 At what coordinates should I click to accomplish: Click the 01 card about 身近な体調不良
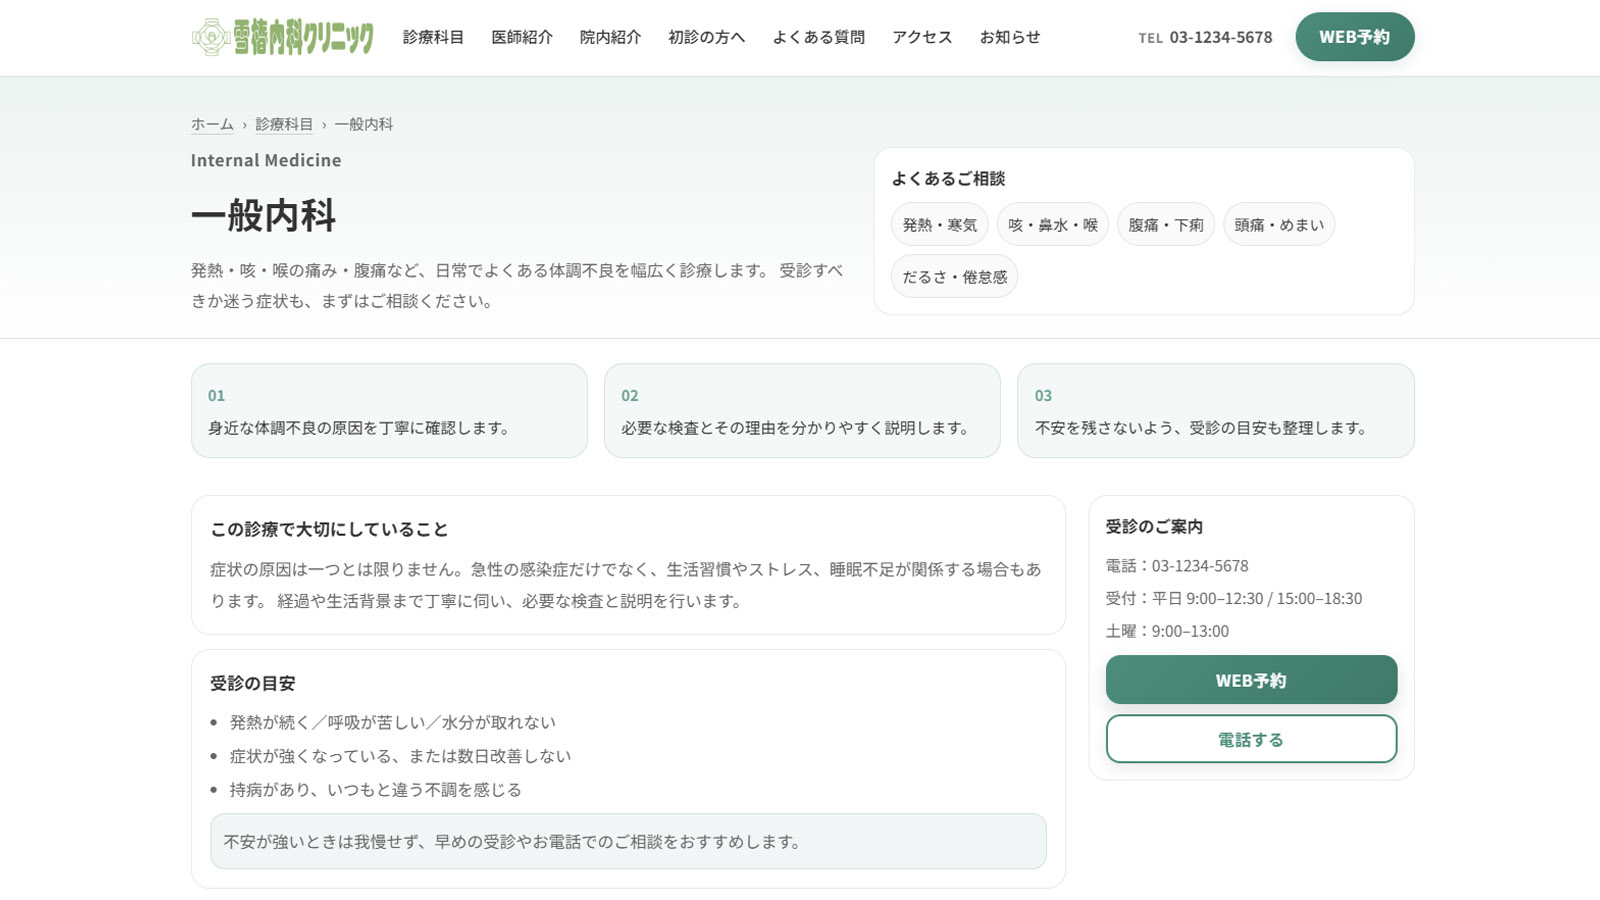pyautogui.click(x=389, y=411)
